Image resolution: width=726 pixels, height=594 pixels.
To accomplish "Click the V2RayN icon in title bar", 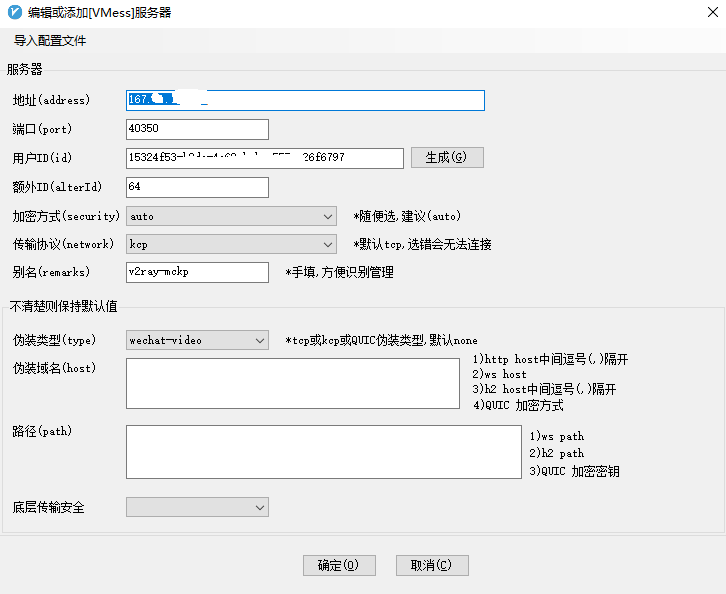I will point(13,13).
